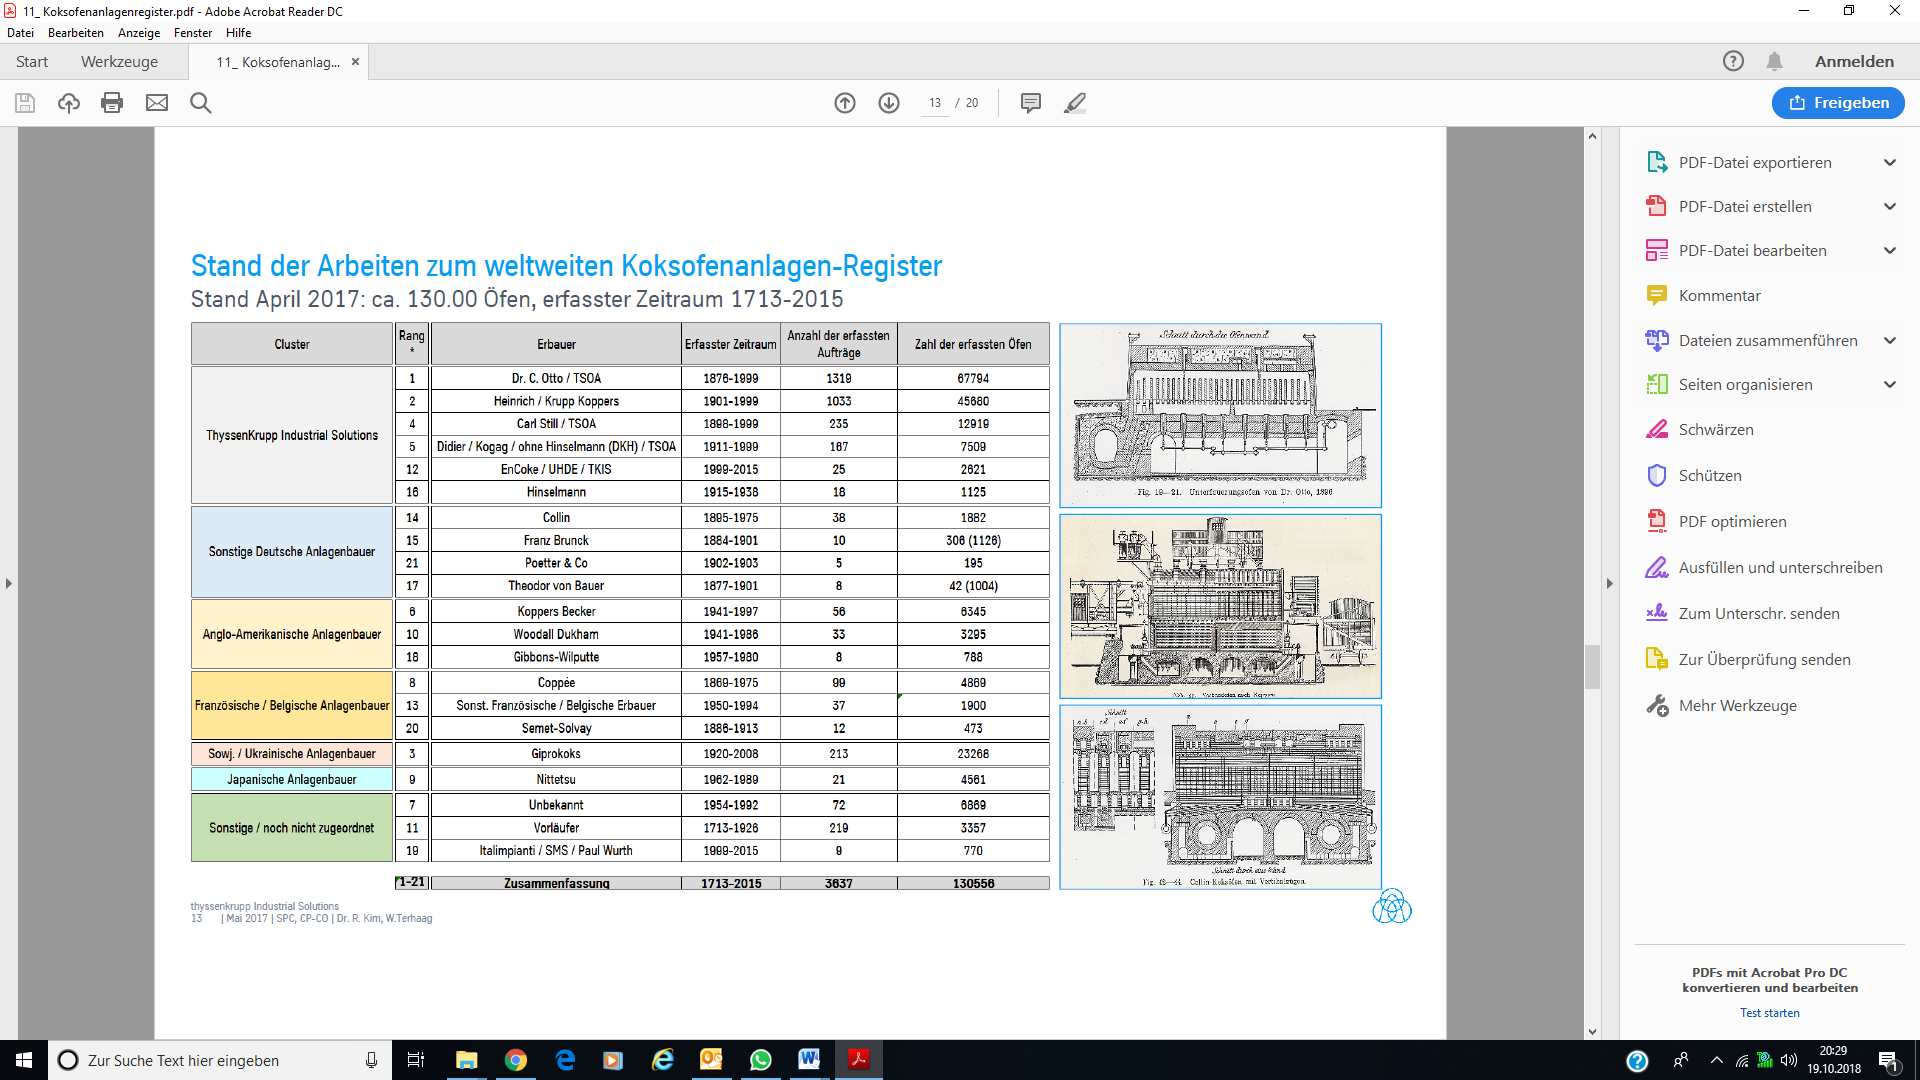Click ThyssenKrupp Industrial Solutions cluster cell

tap(292, 435)
